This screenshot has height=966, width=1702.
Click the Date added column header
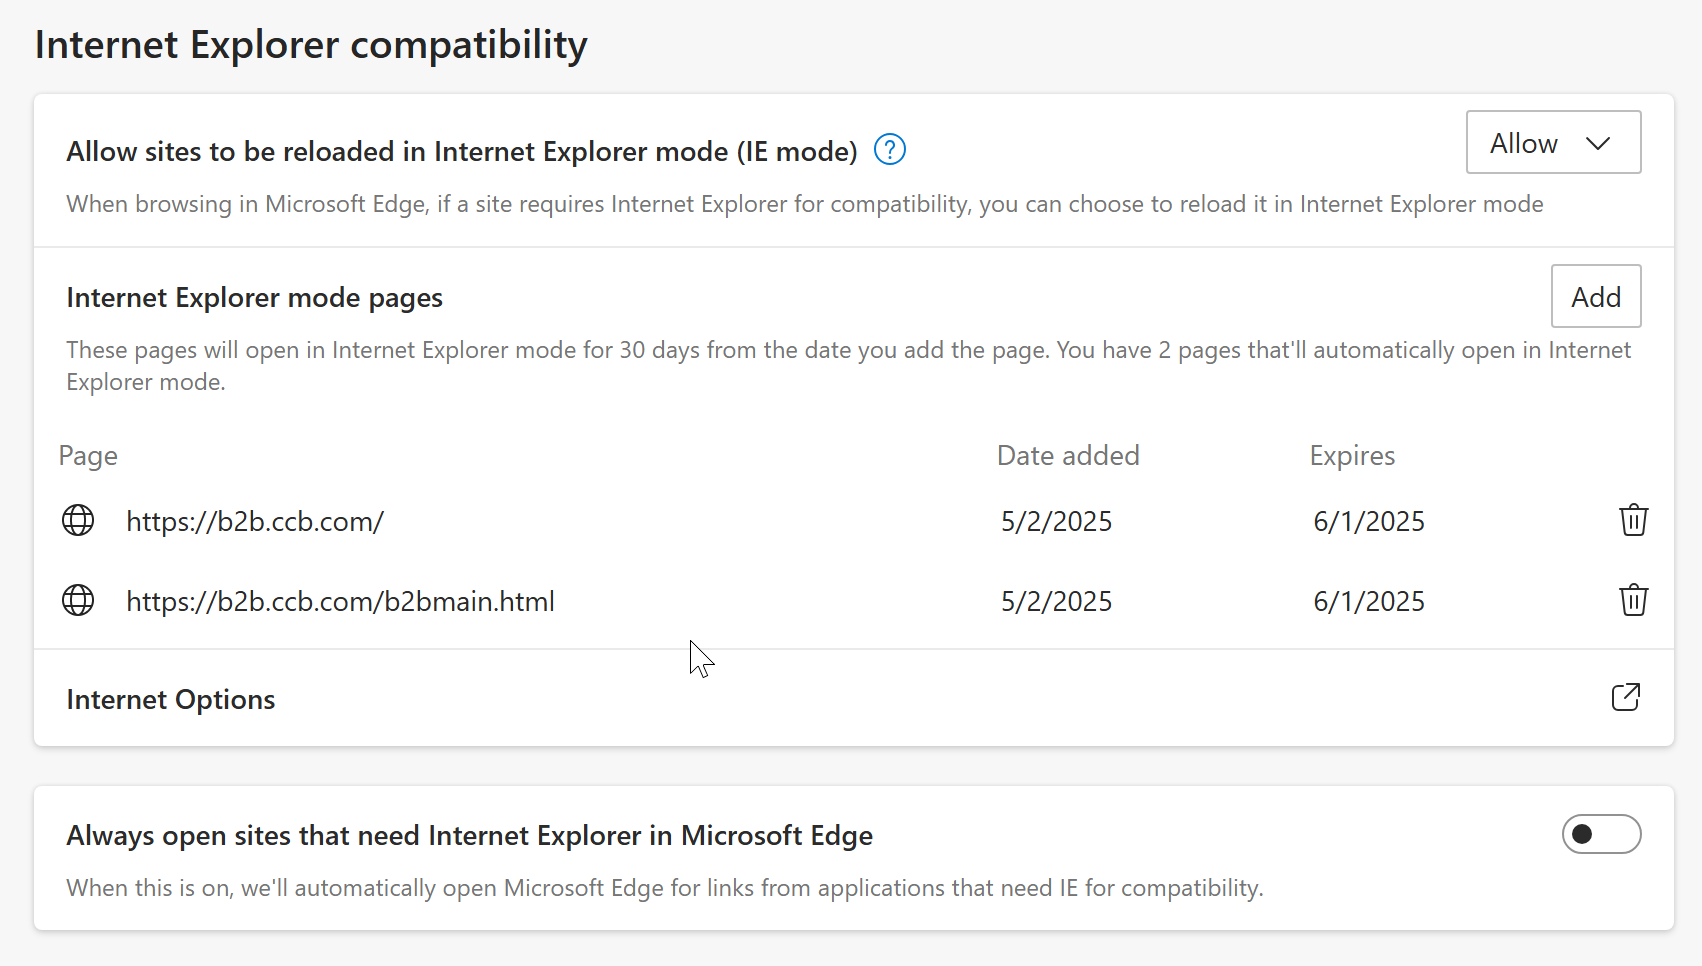tap(1068, 456)
